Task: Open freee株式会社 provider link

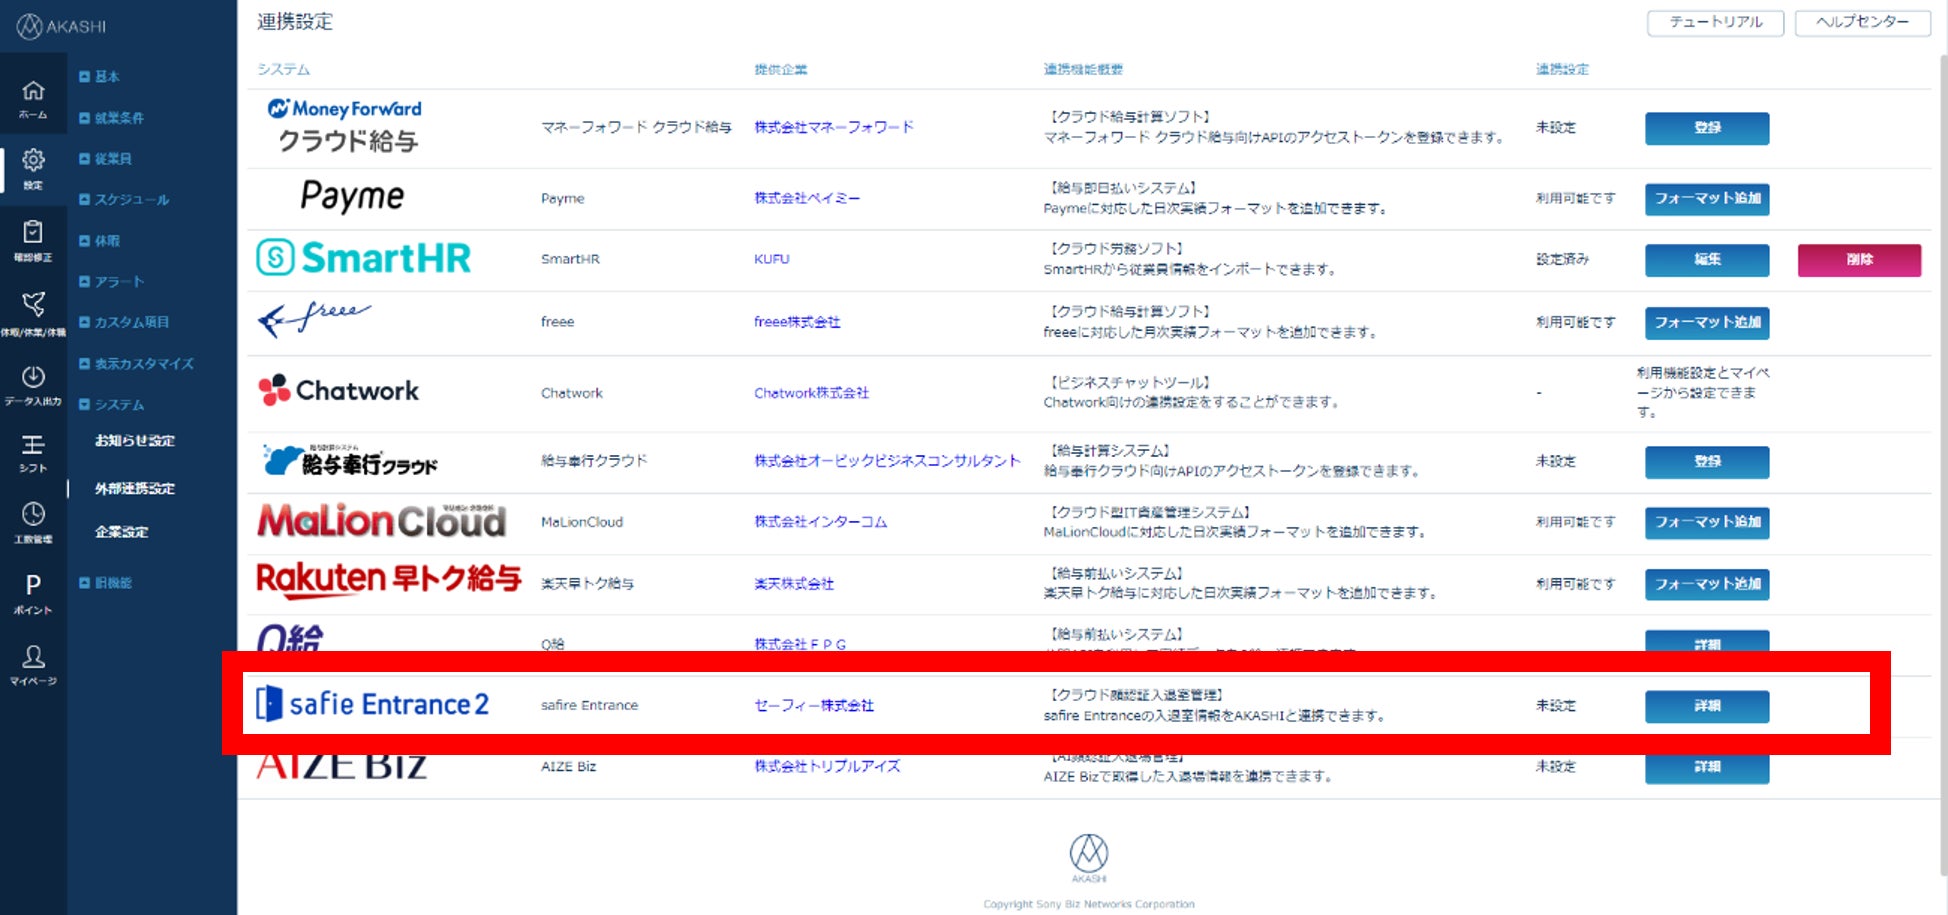Action: pyautogui.click(x=797, y=322)
